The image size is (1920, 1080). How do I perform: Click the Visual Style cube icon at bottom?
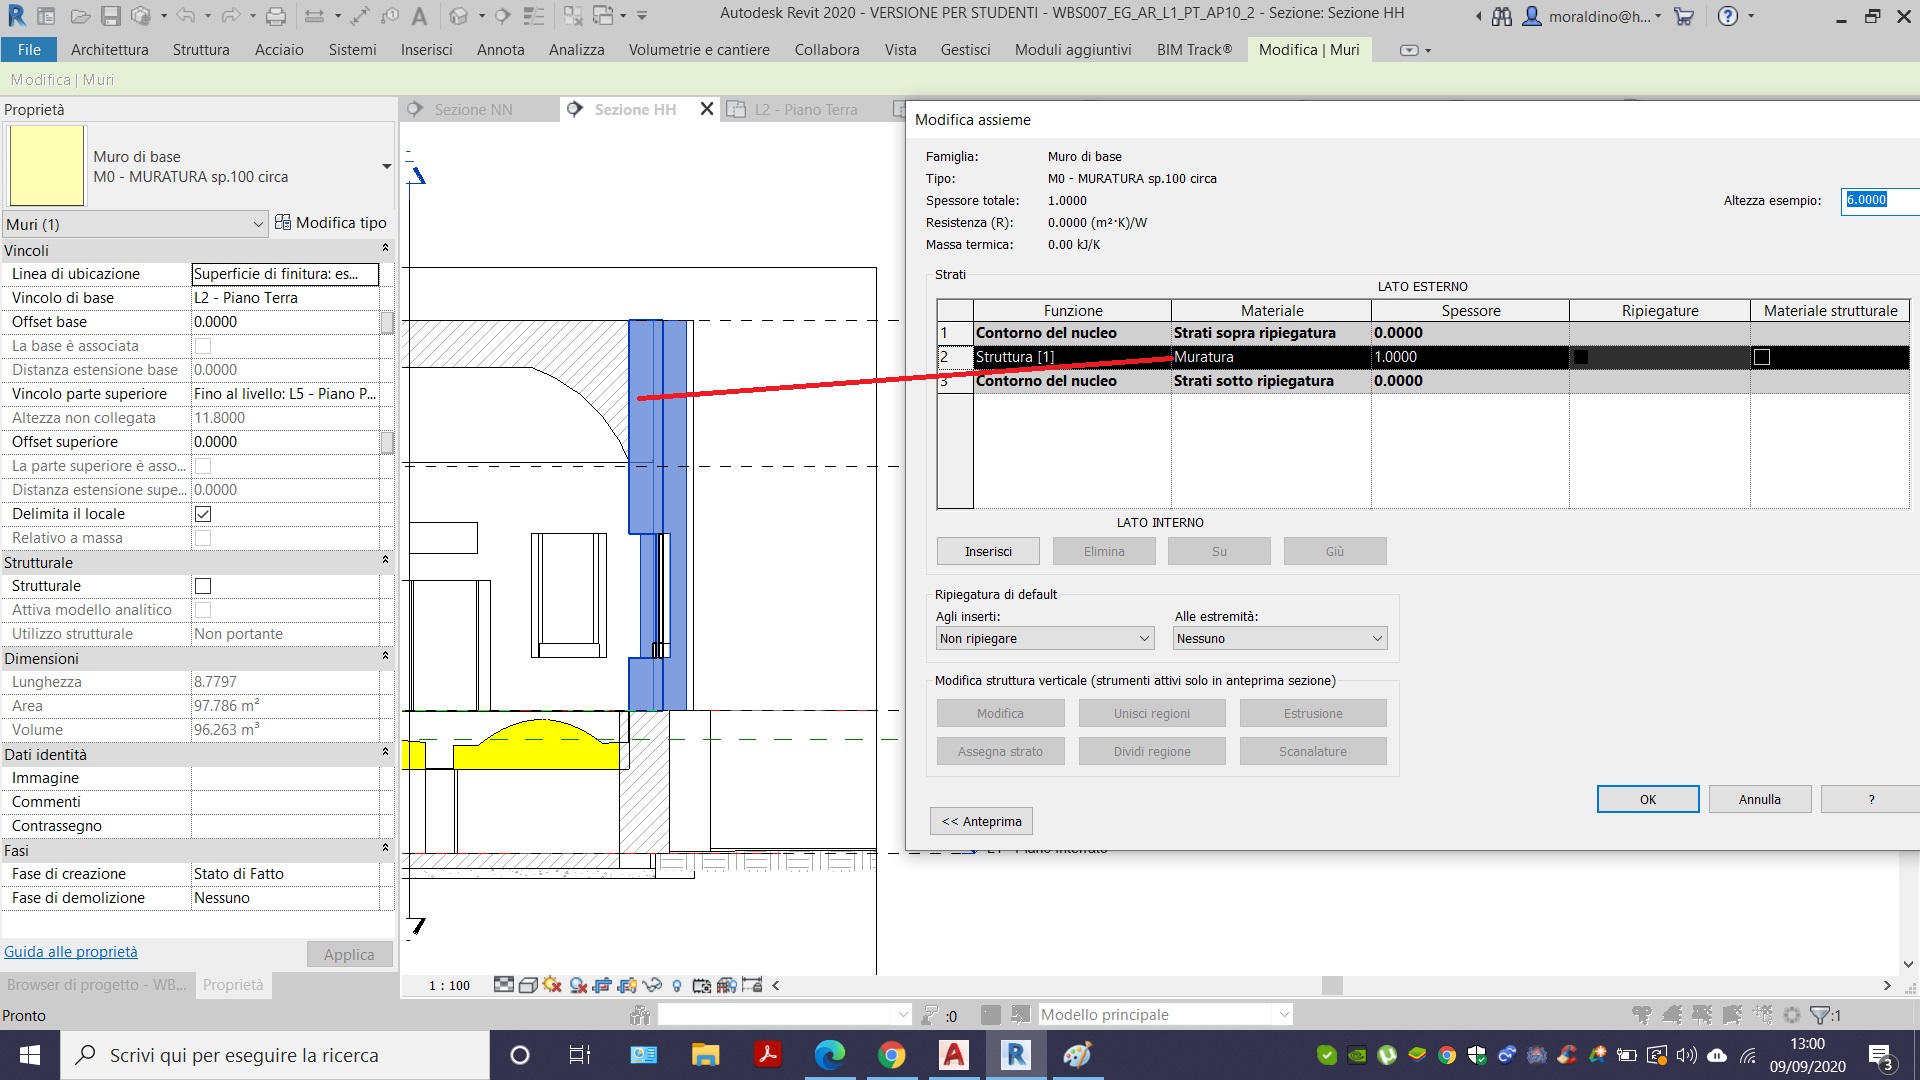(x=527, y=985)
